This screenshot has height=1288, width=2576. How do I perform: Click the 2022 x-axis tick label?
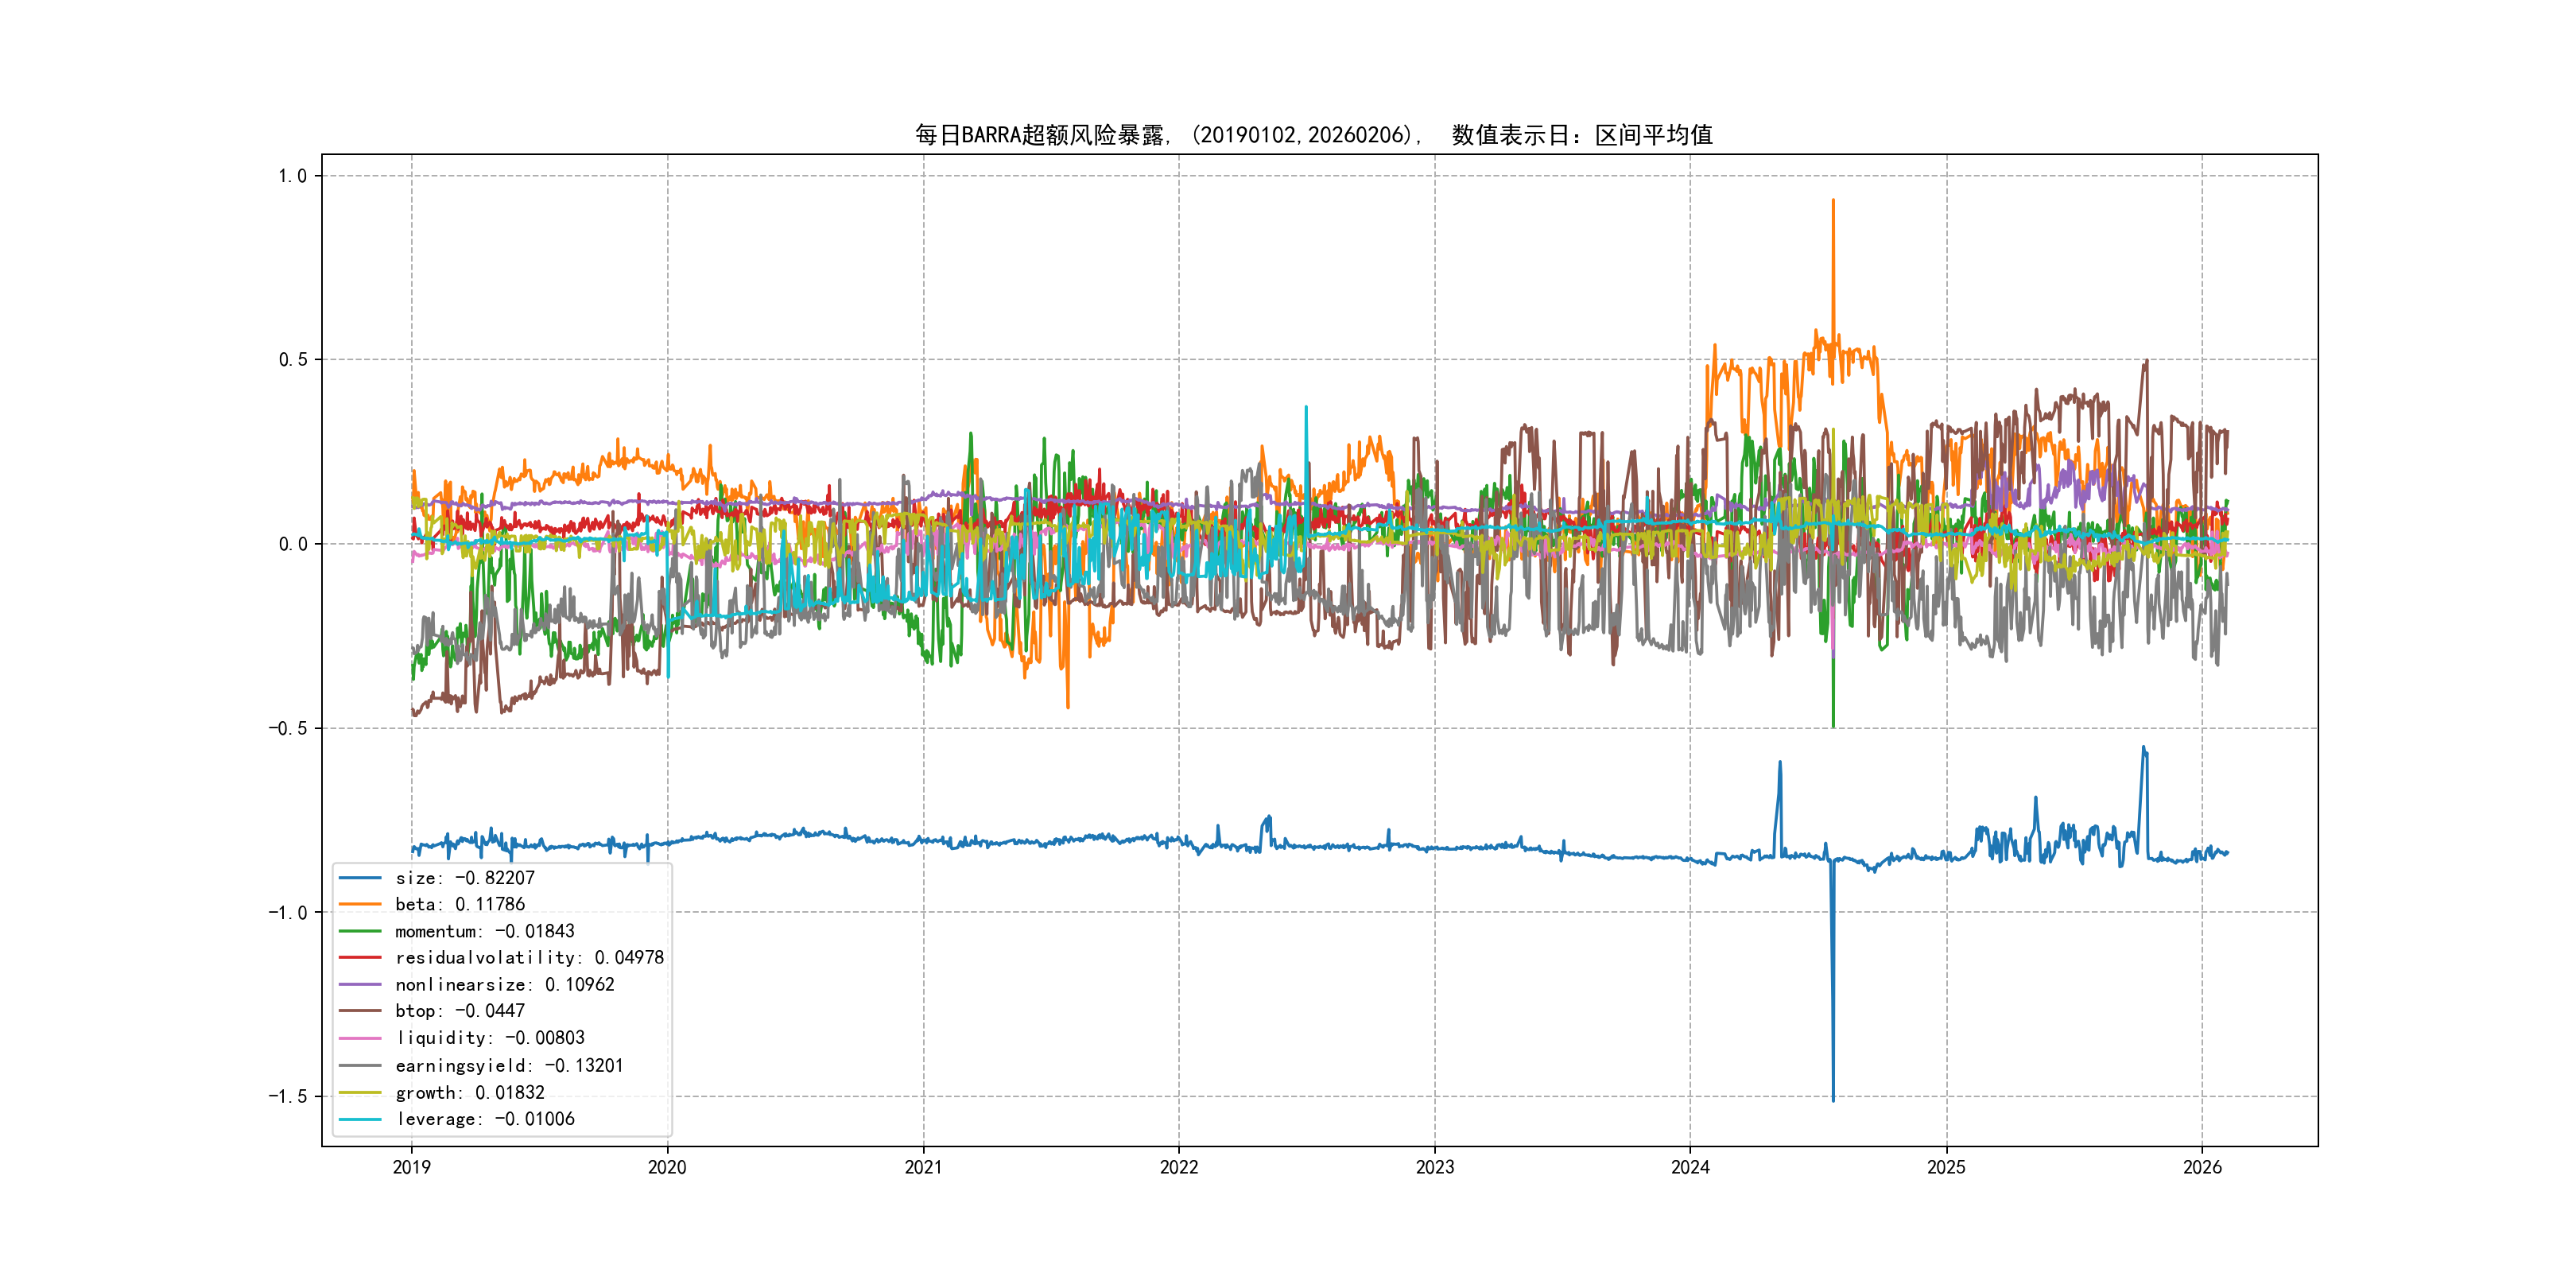[1178, 1167]
